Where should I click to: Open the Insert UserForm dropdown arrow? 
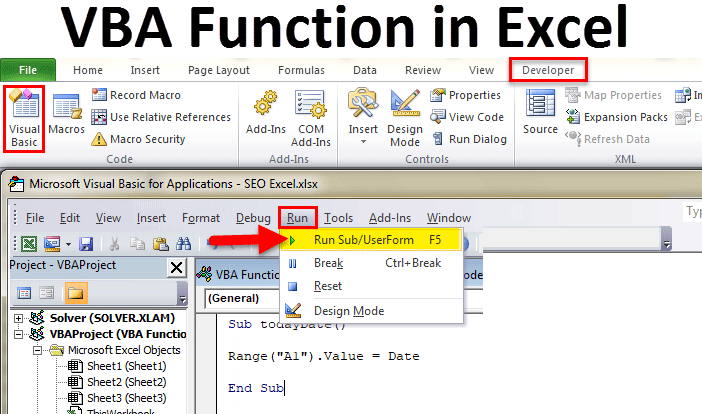coord(68,244)
